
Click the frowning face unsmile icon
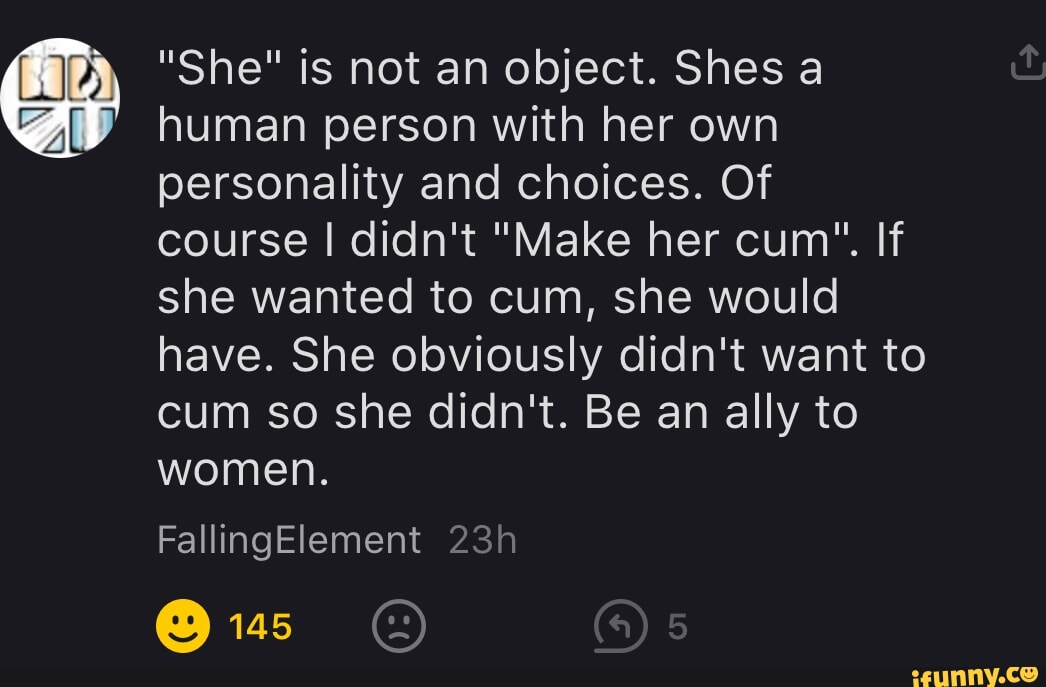click(400, 626)
